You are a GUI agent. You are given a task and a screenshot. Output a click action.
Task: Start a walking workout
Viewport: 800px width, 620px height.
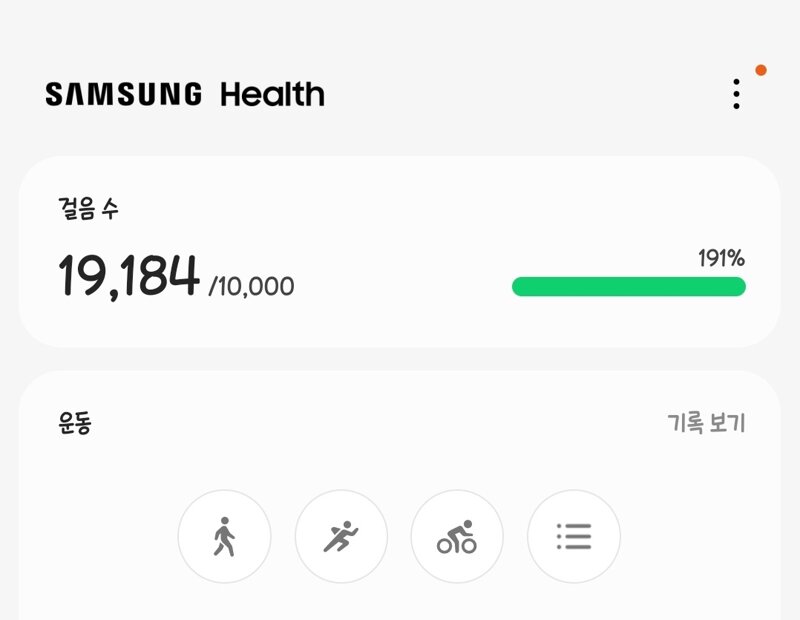pos(224,536)
